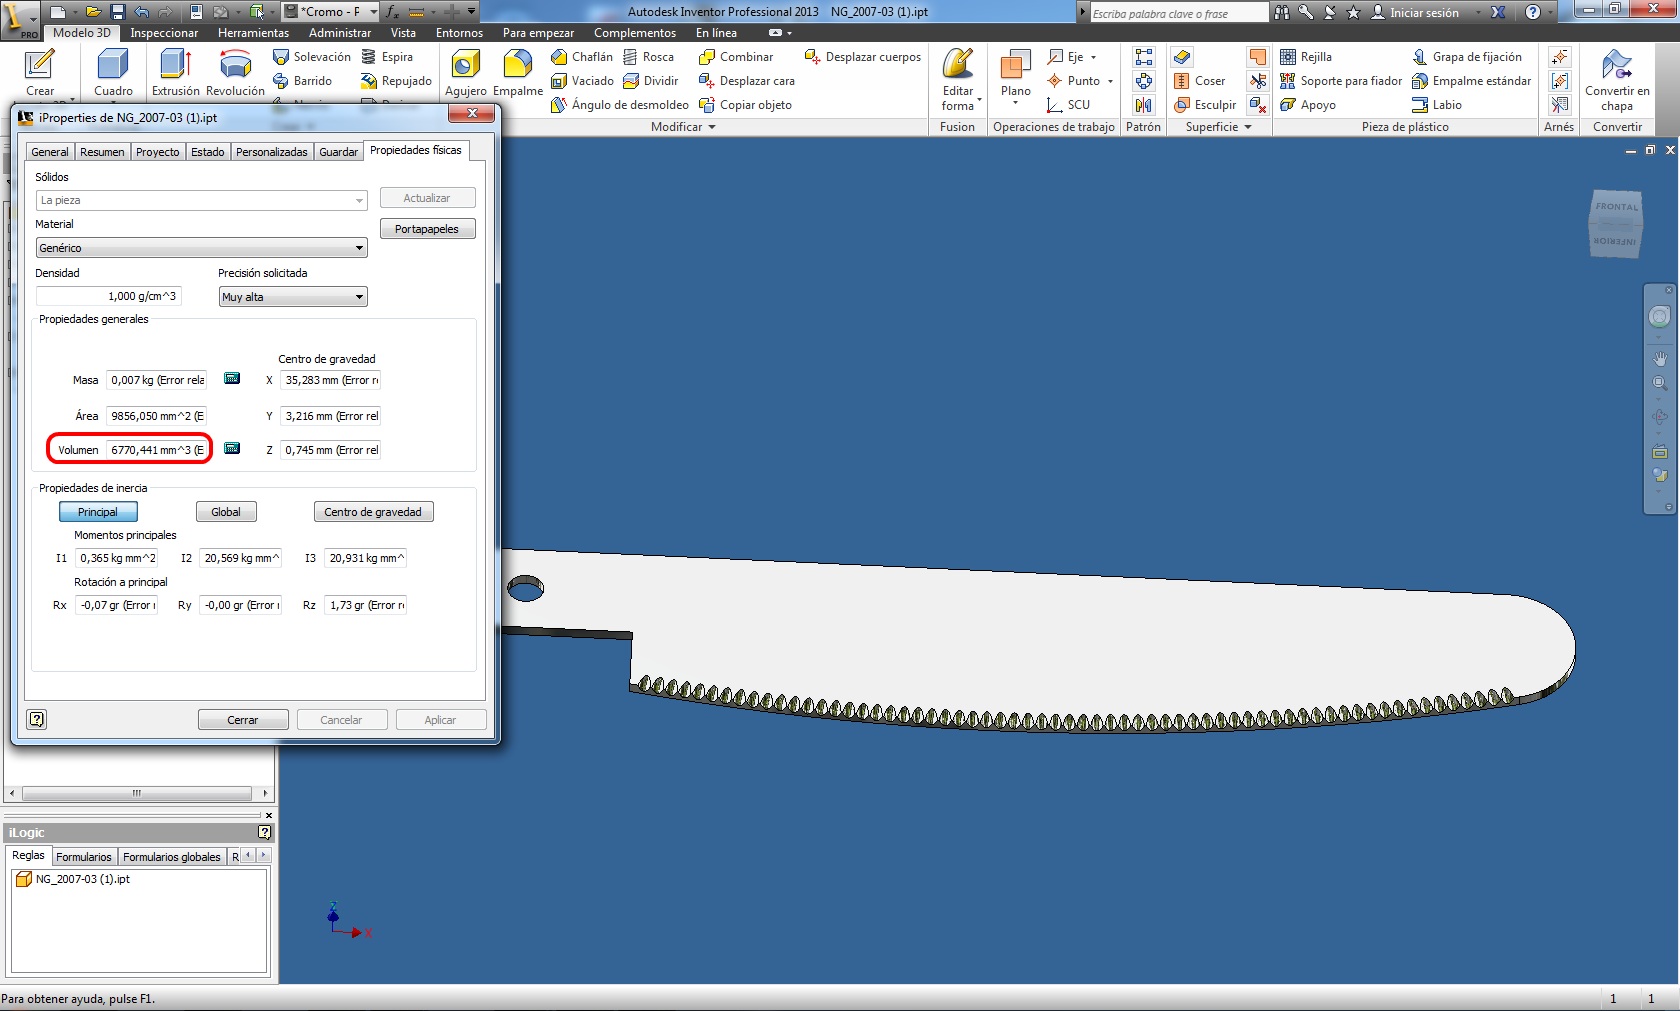Select the Global inertia button
The width and height of the screenshot is (1680, 1011).
click(226, 512)
